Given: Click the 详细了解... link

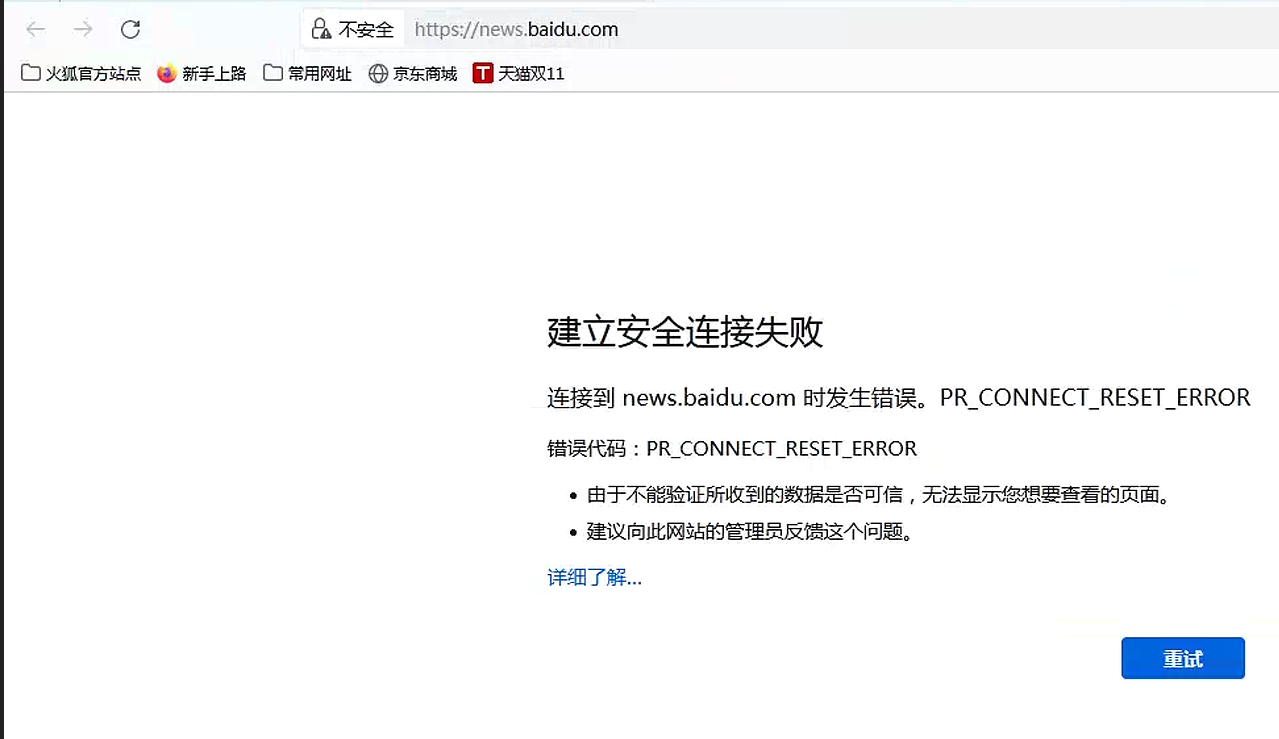Looking at the screenshot, I should pos(594,577).
